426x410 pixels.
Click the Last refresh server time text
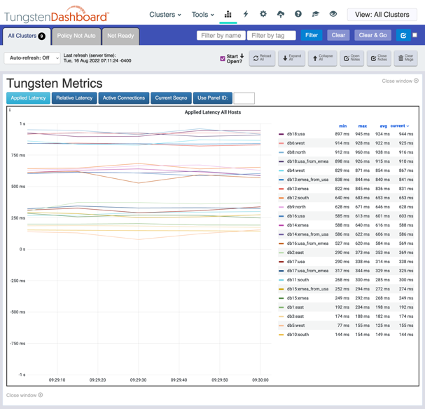97,58
